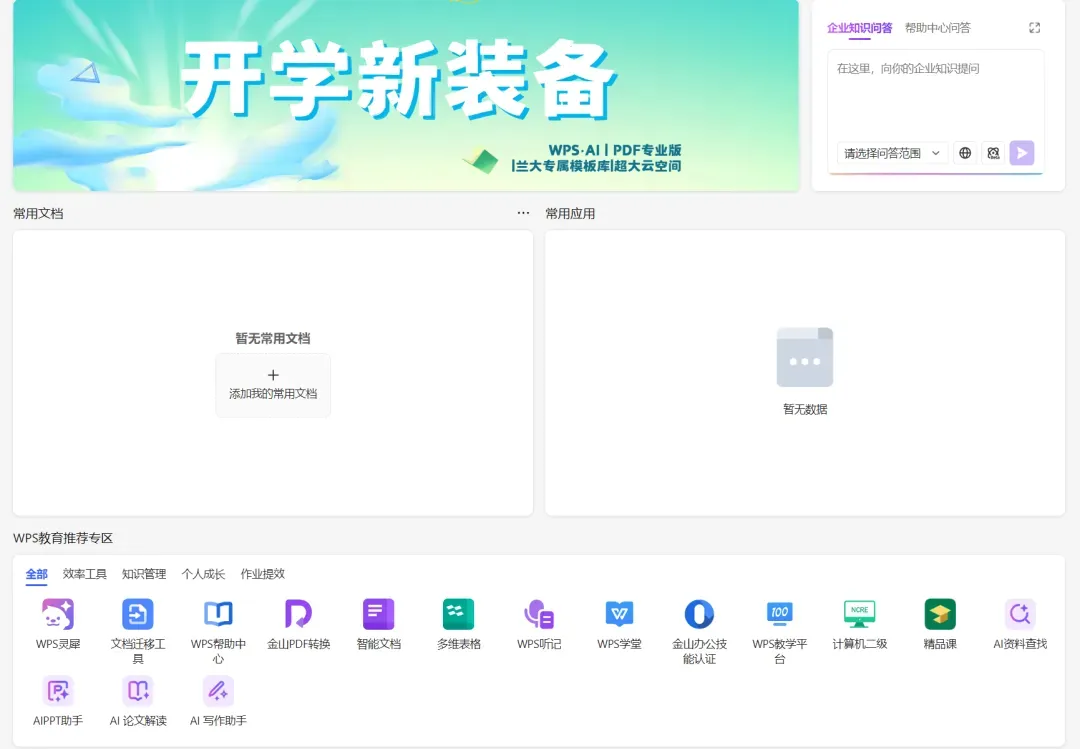Open the AIPPT助手 icon
Screen dimensions: 1080x749
point(58,690)
